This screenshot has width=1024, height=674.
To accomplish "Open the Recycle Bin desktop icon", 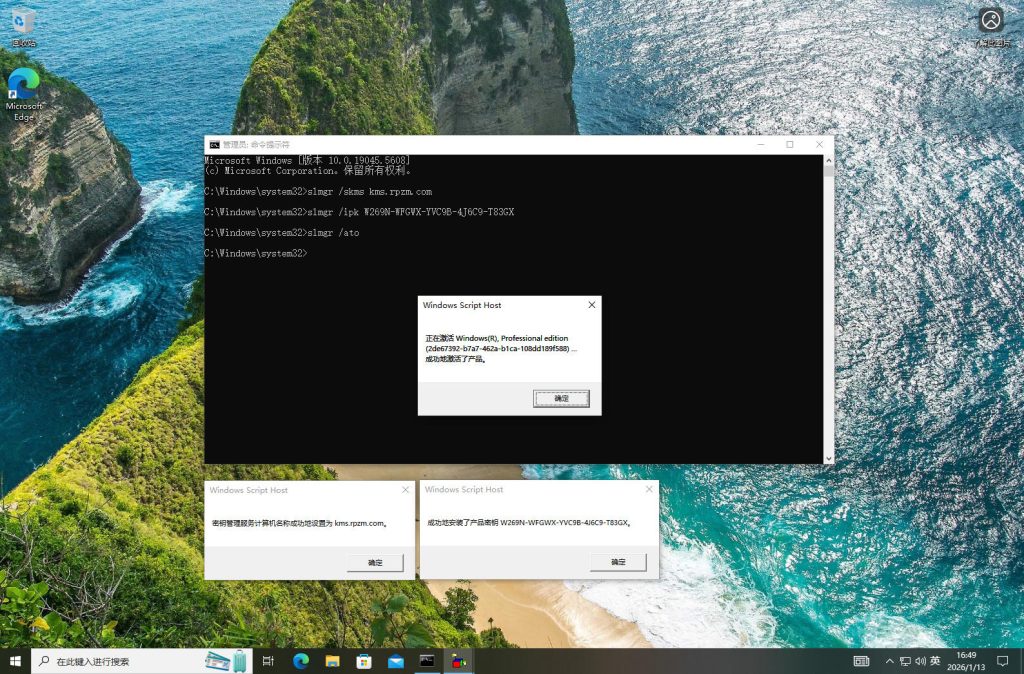I will (23, 26).
